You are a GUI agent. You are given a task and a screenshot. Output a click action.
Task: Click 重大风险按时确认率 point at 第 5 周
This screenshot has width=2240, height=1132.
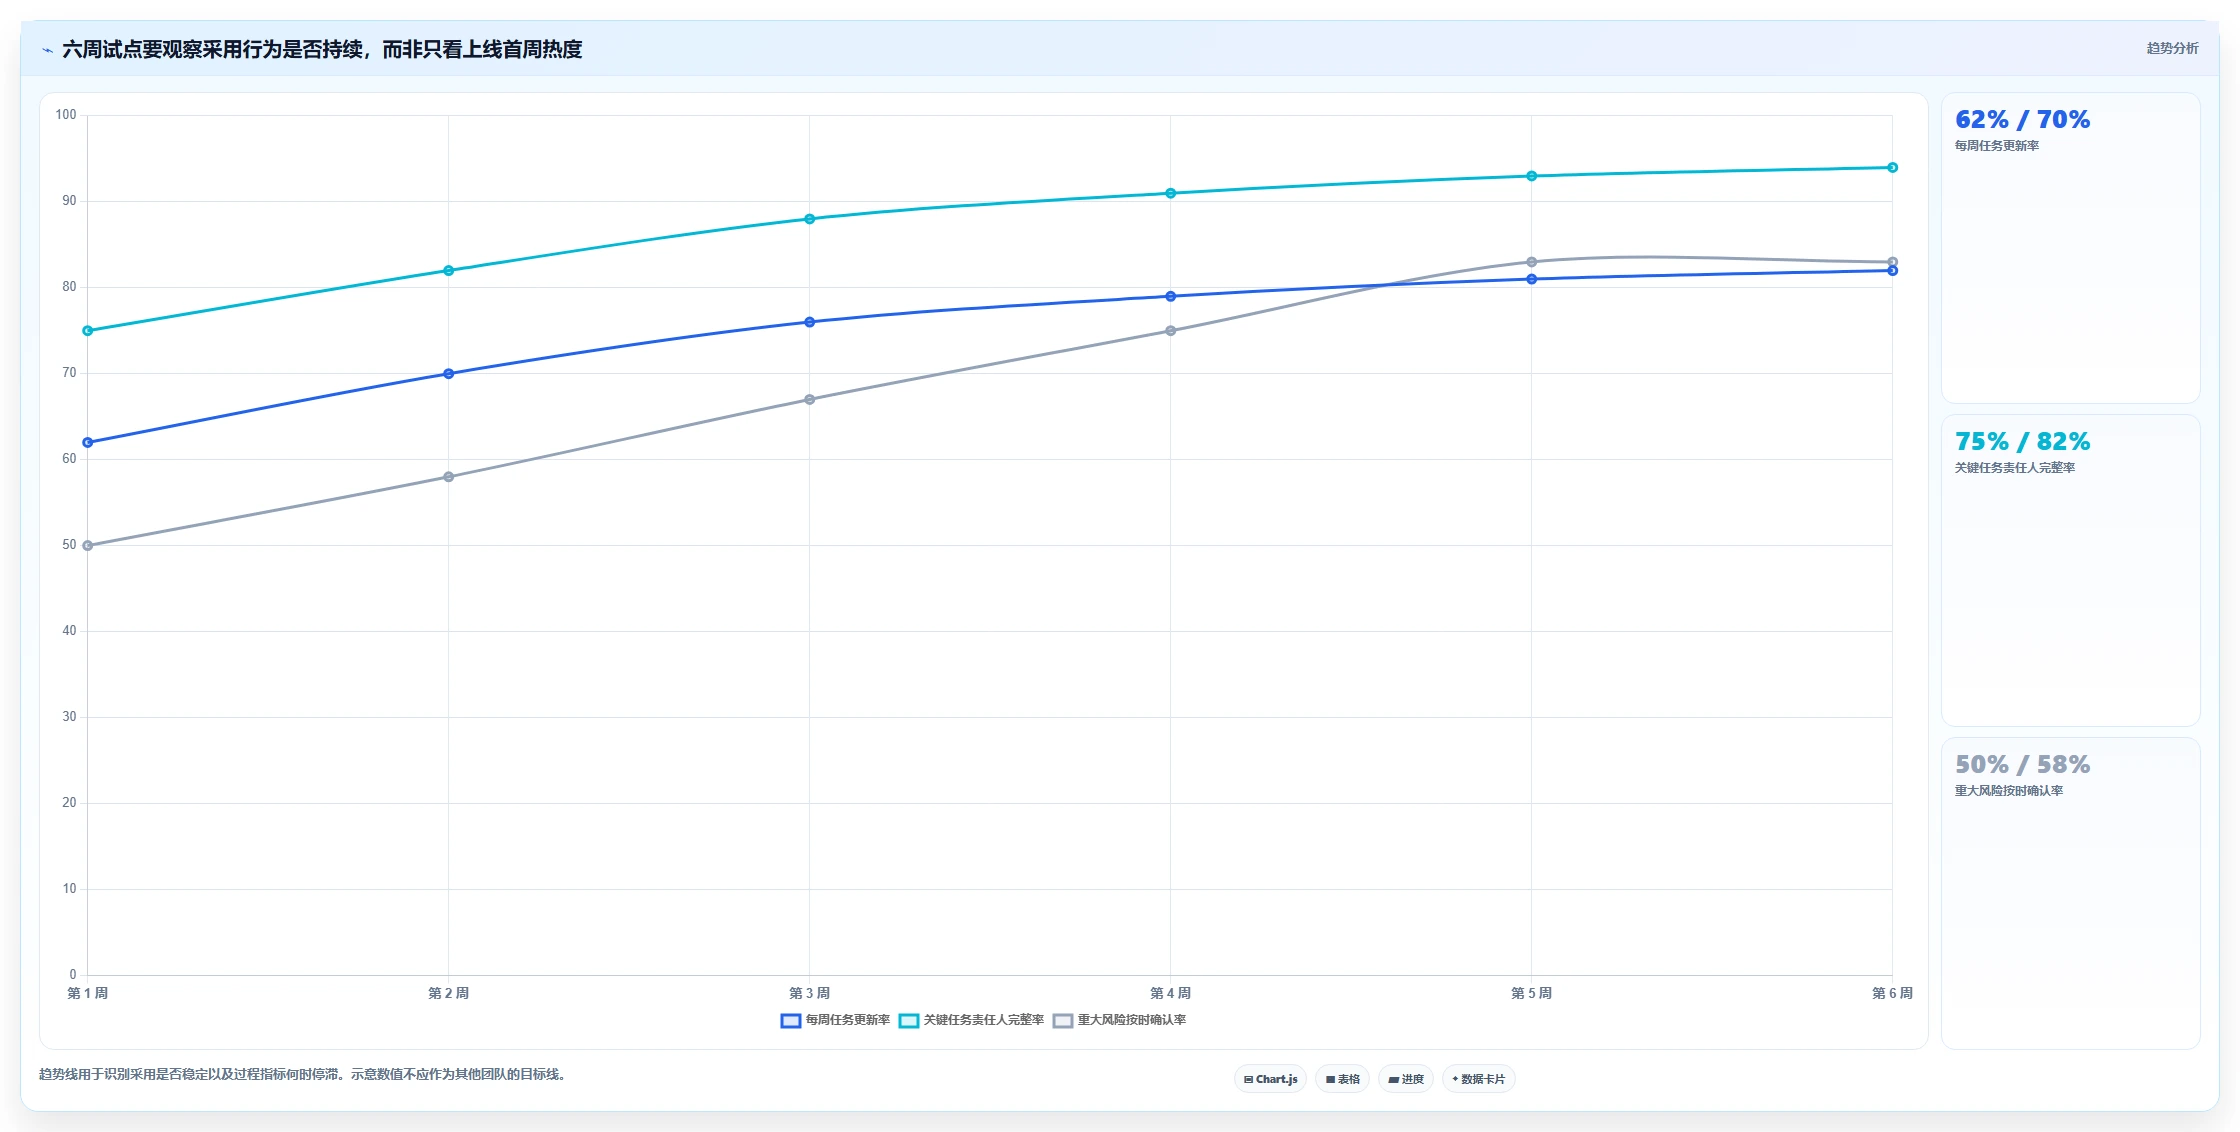[x=1531, y=262]
